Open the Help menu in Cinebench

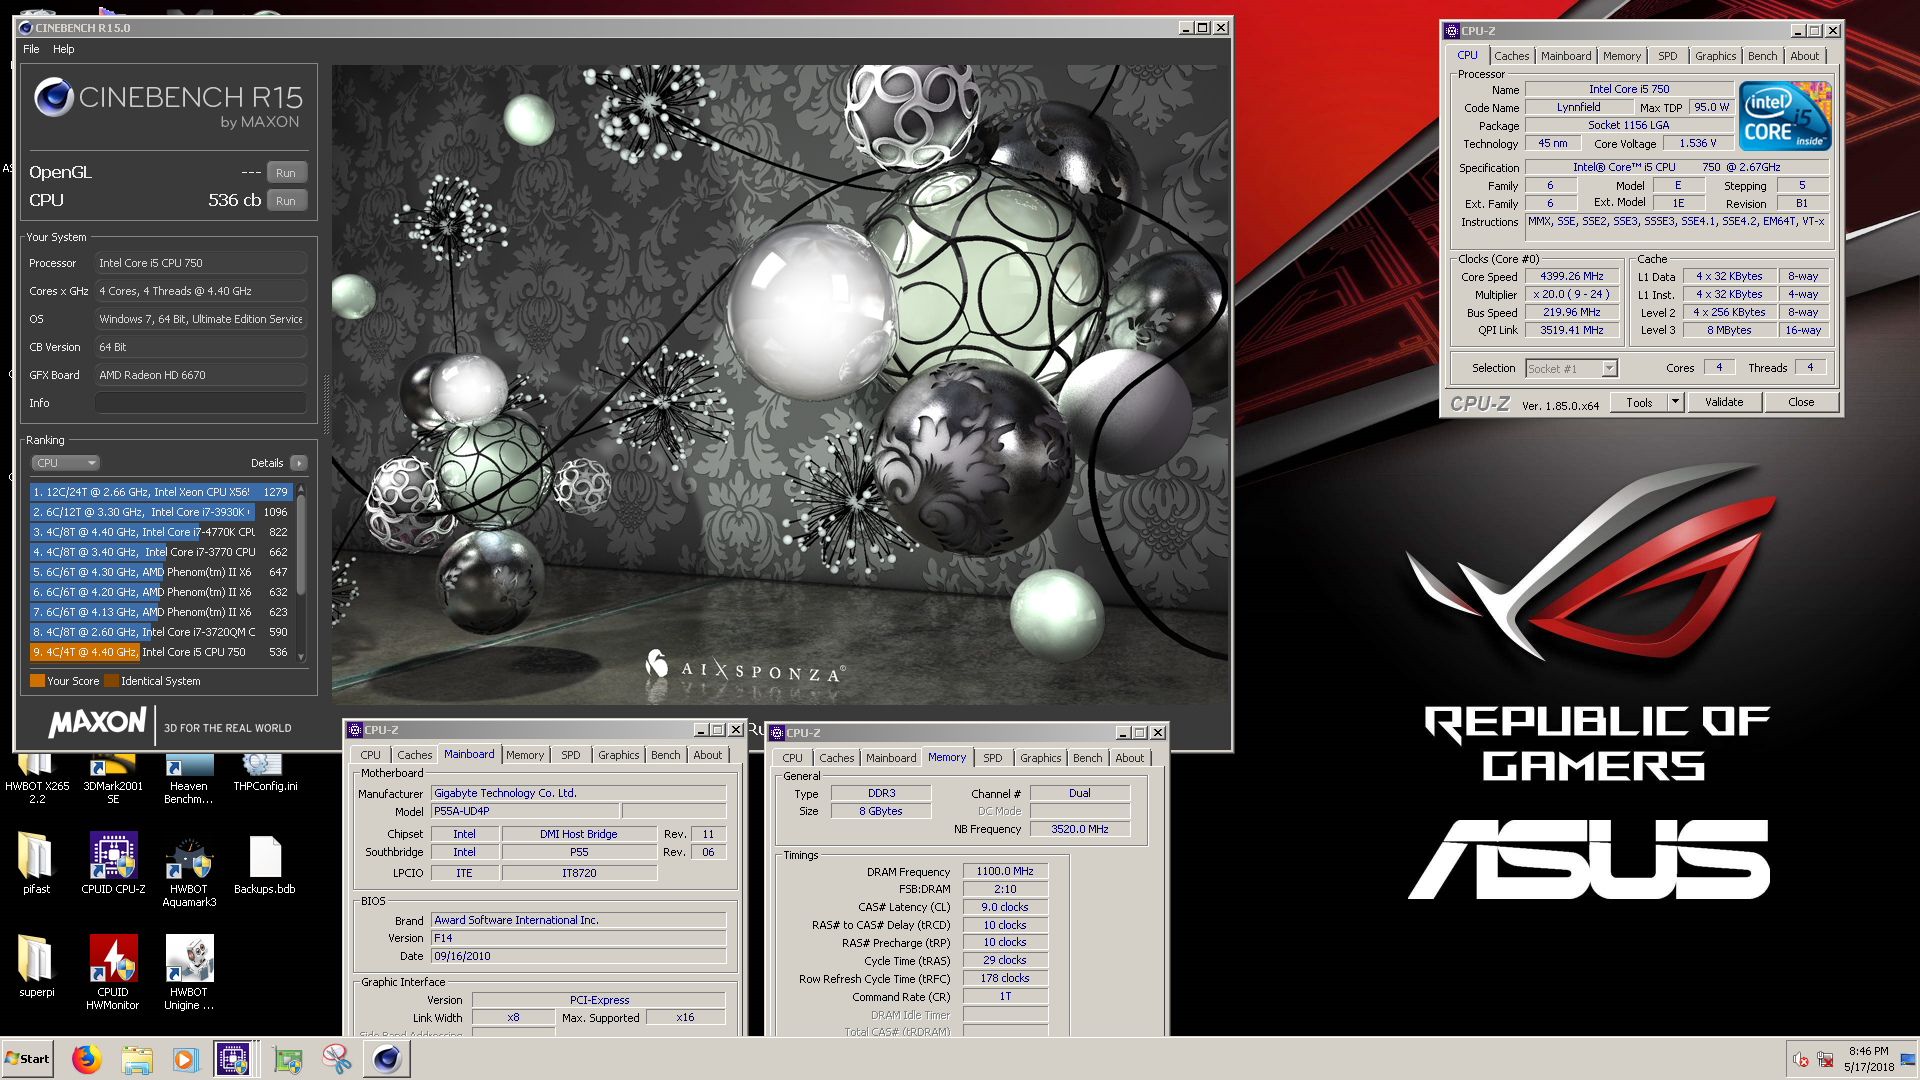point(63,49)
